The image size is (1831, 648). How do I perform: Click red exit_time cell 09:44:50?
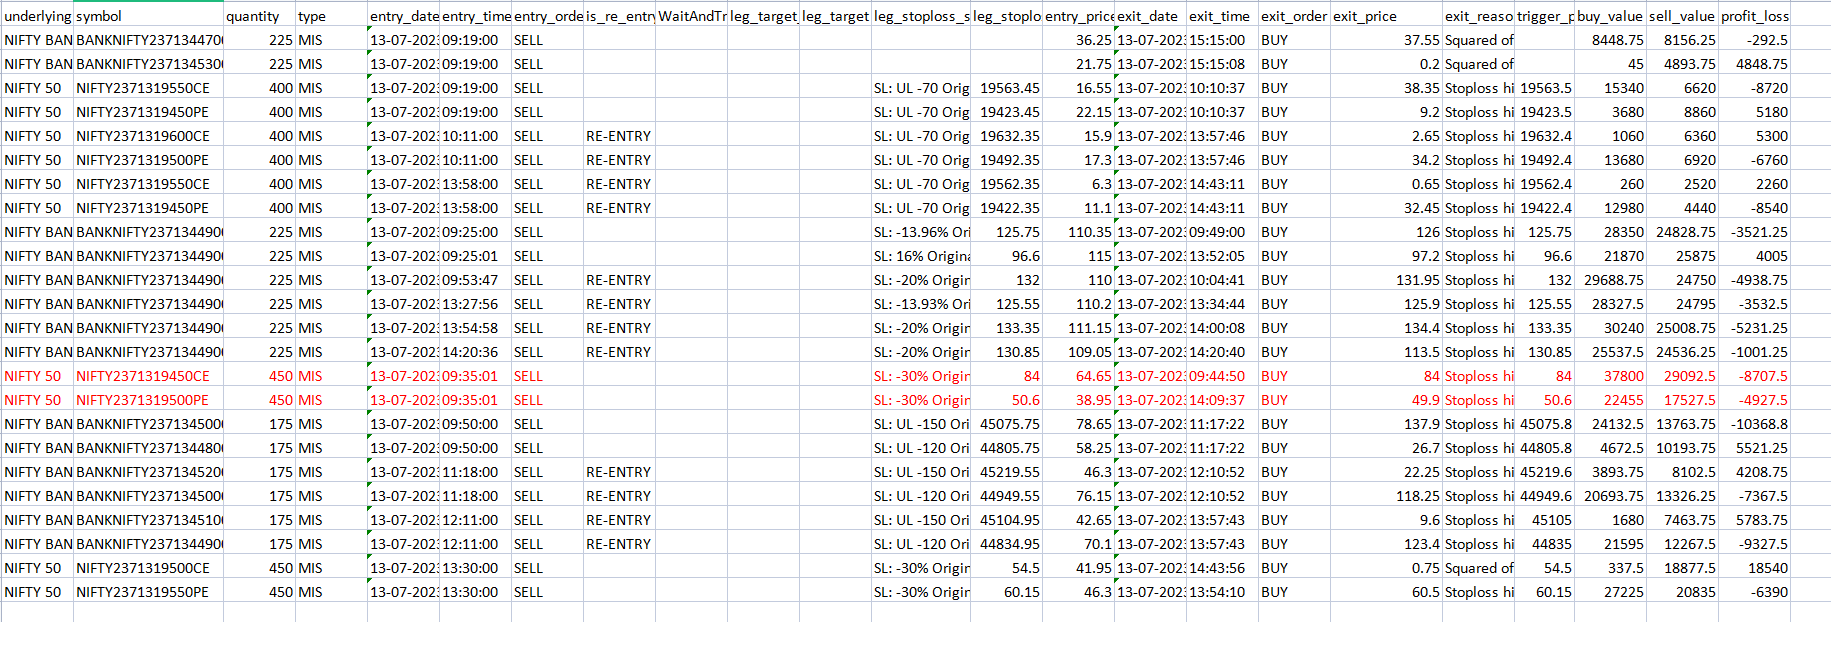[1222, 376]
